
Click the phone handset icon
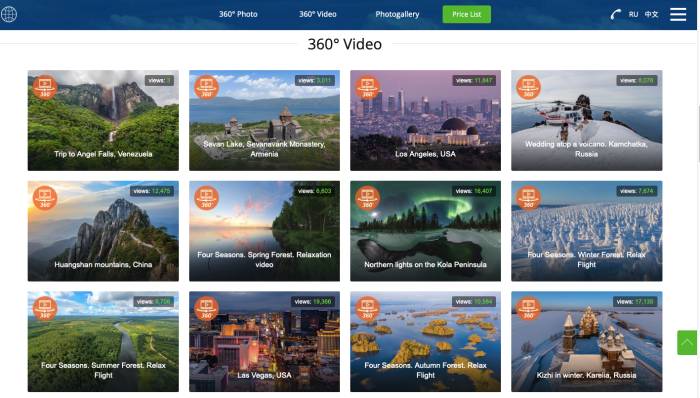[x=616, y=14]
